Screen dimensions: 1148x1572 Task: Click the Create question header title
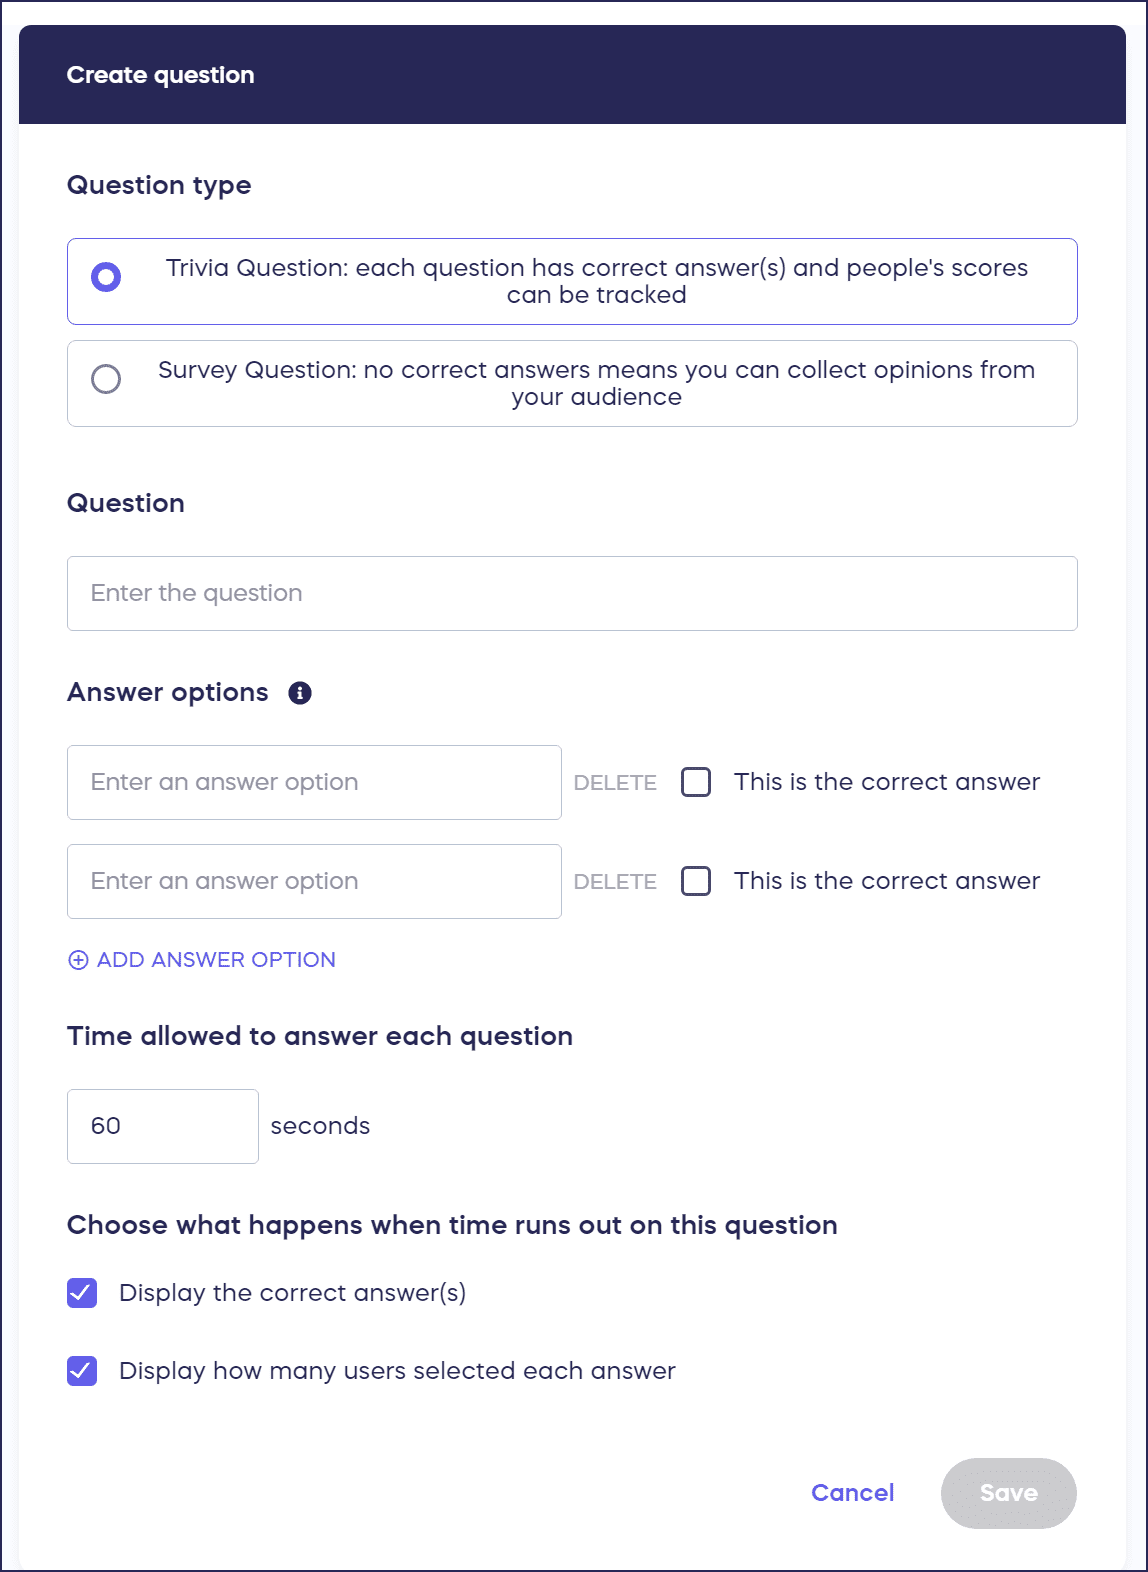(x=161, y=75)
